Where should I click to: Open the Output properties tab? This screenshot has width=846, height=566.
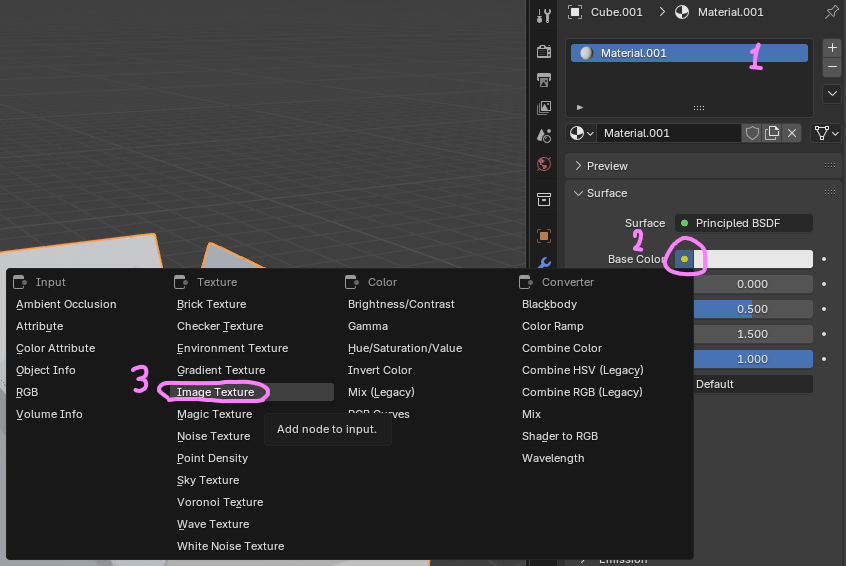[x=544, y=80]
